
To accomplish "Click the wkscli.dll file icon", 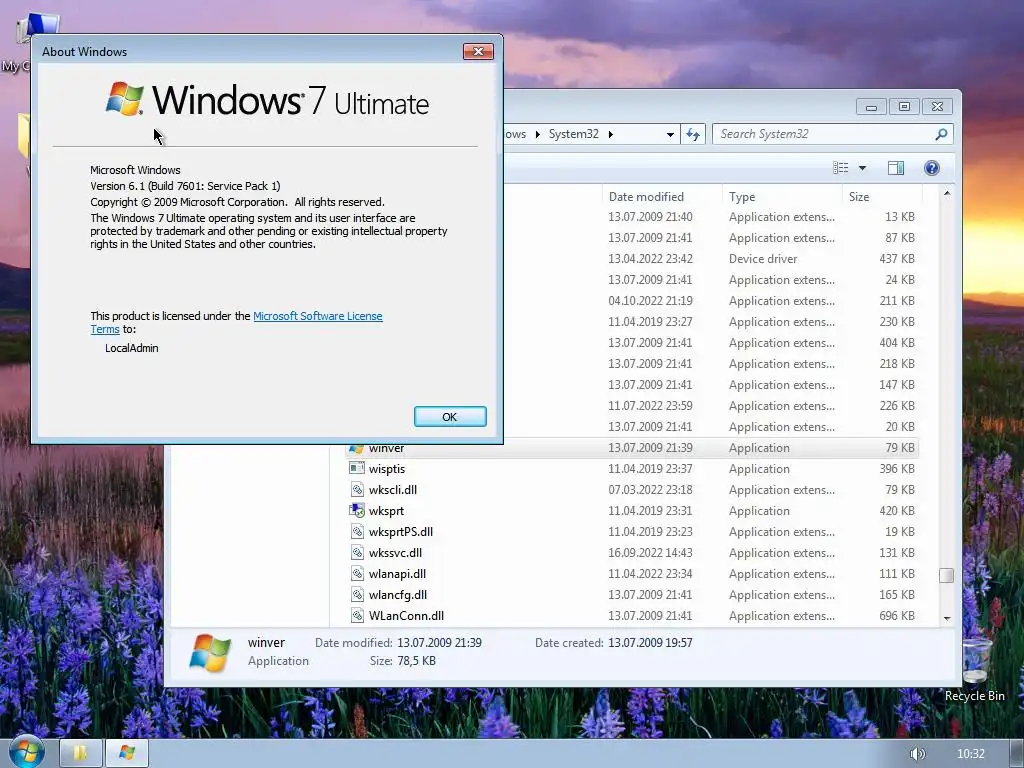I will (x=357, y=489).
